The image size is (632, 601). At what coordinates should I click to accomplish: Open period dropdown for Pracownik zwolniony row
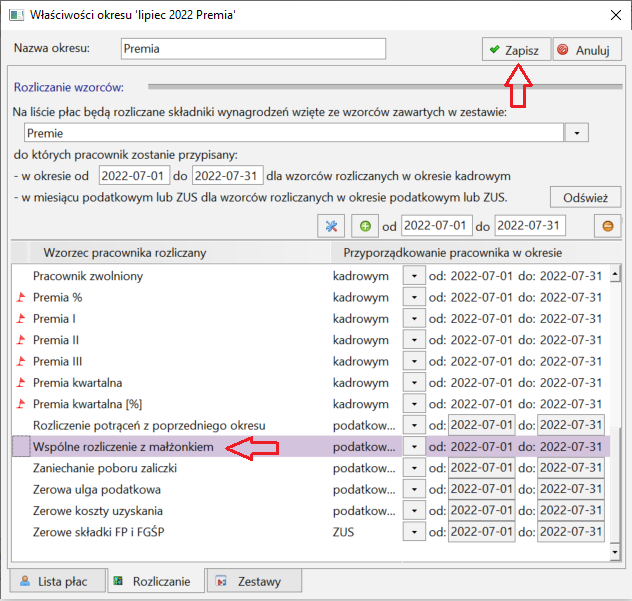tap(414, 276)
